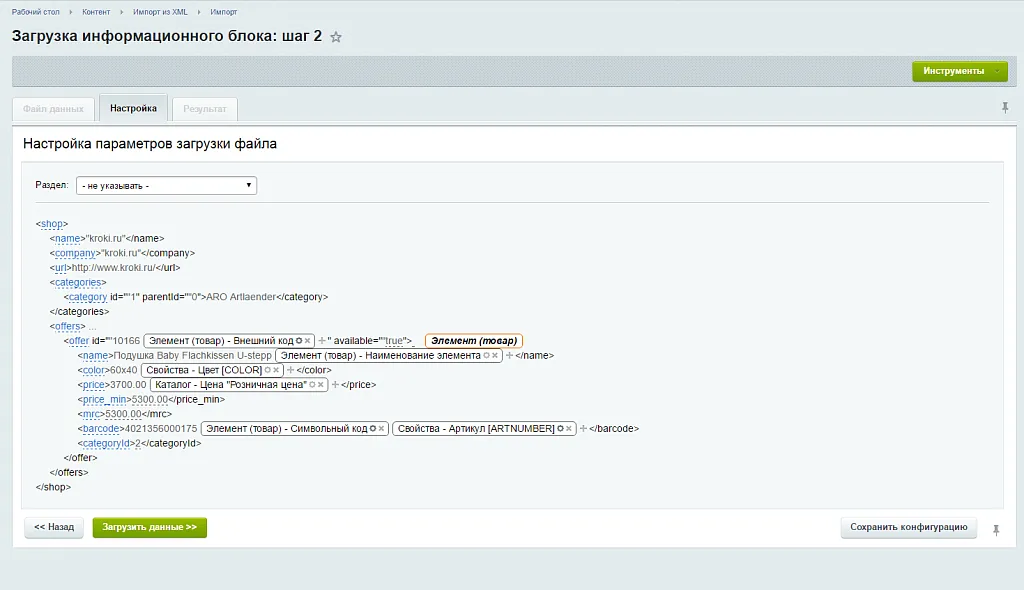The height and width of the screenshot is (590, 1024).
Task: Remove "Каталог - Цена" mapping with its × icon
Action: tap(322, 384)
